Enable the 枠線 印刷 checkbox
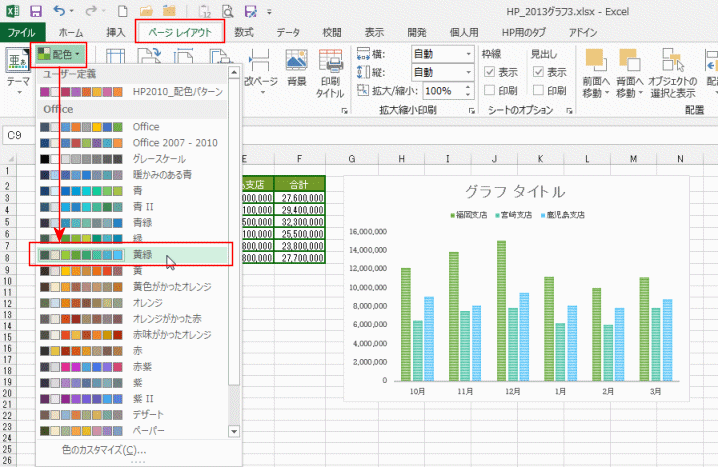 pos(489,90)
